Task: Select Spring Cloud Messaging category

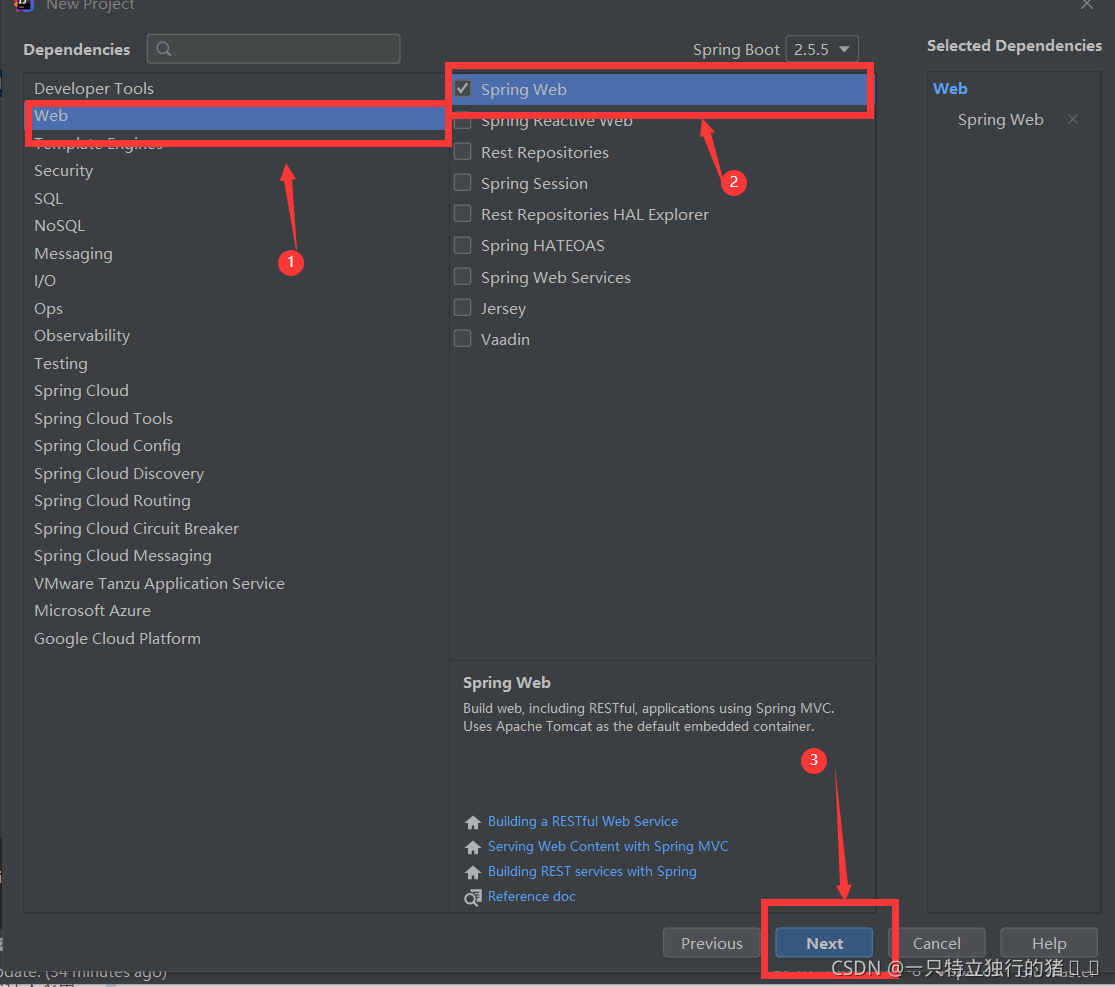Action: 235,556
